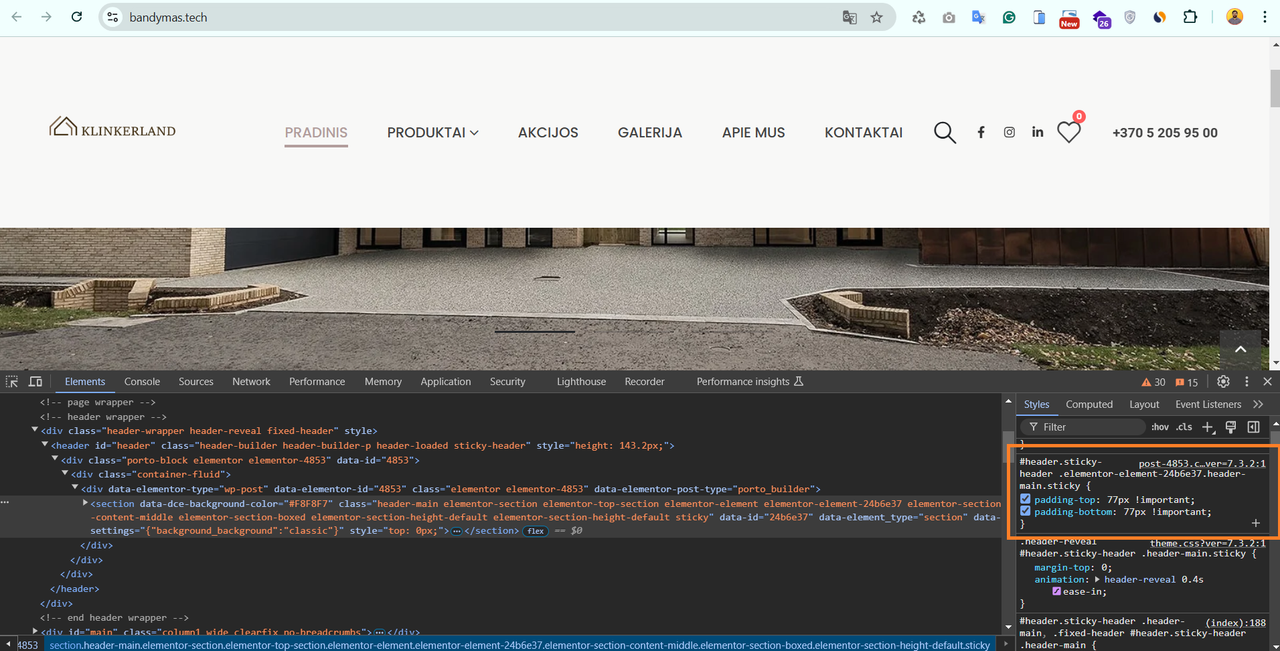Open the camera screenshot extension
This screenshot has width=1280, height=651.
coord(949,17)
